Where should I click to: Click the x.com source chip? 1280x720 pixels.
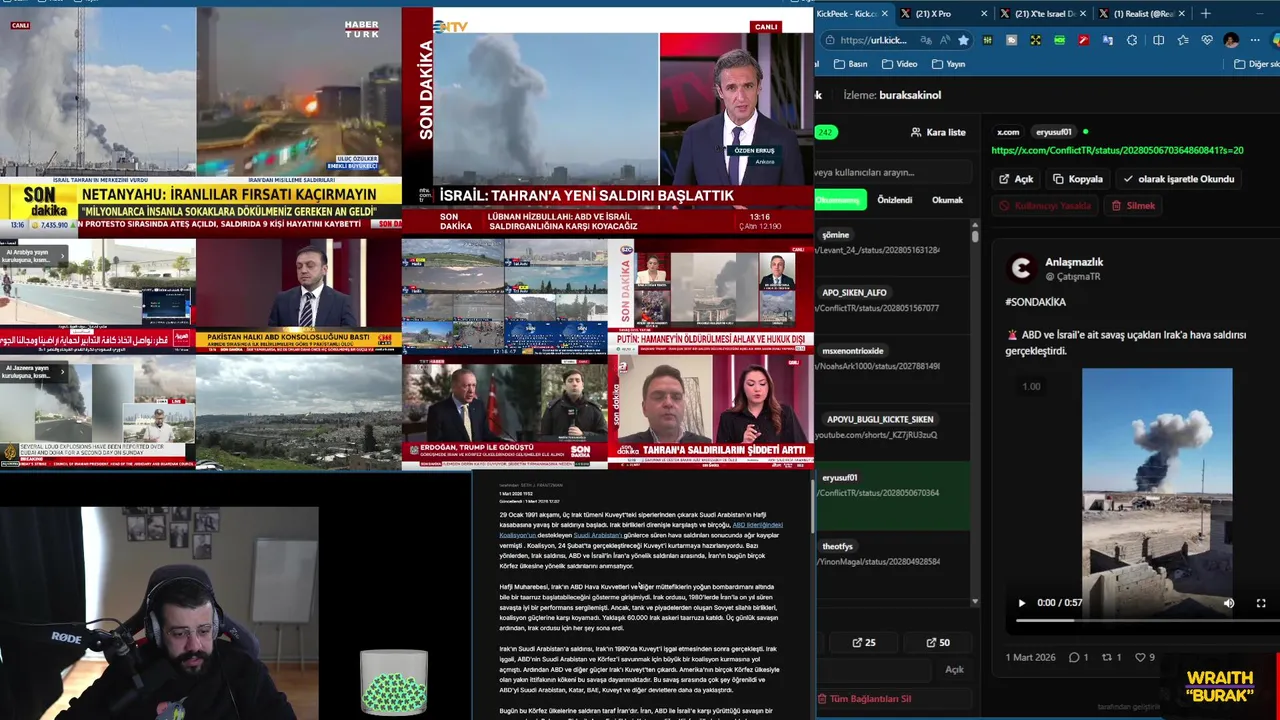pyautogui.click(x=1008, y=132)
